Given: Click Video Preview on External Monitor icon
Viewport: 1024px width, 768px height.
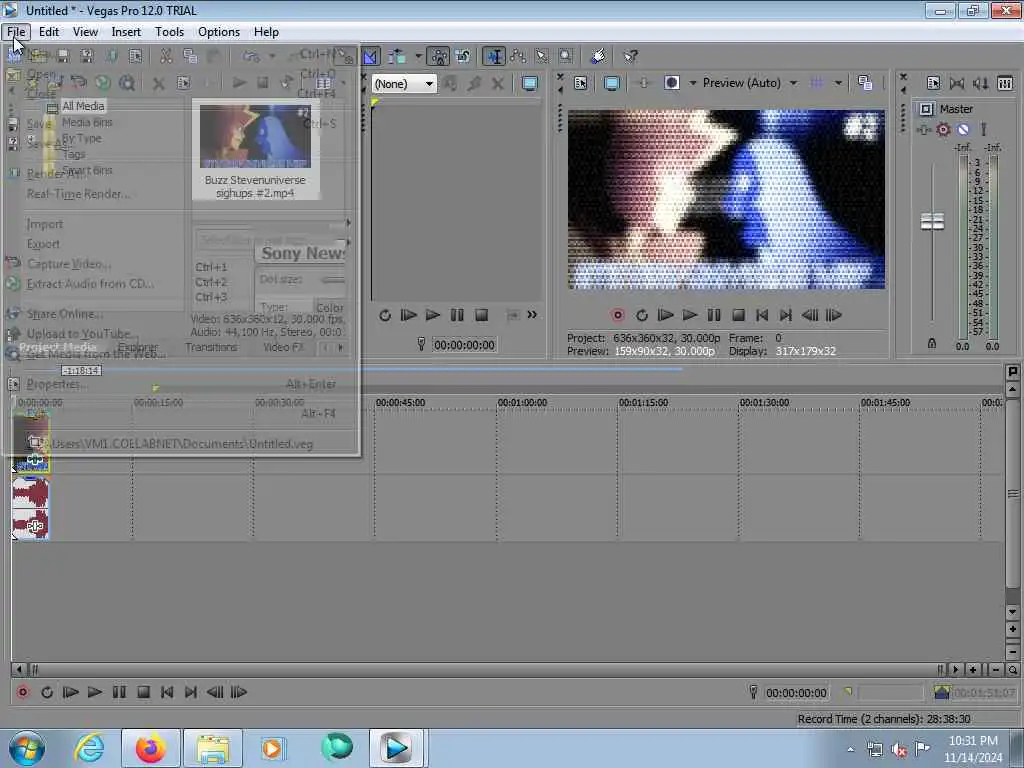Looking at the screenshot, I should pos(612,83).
